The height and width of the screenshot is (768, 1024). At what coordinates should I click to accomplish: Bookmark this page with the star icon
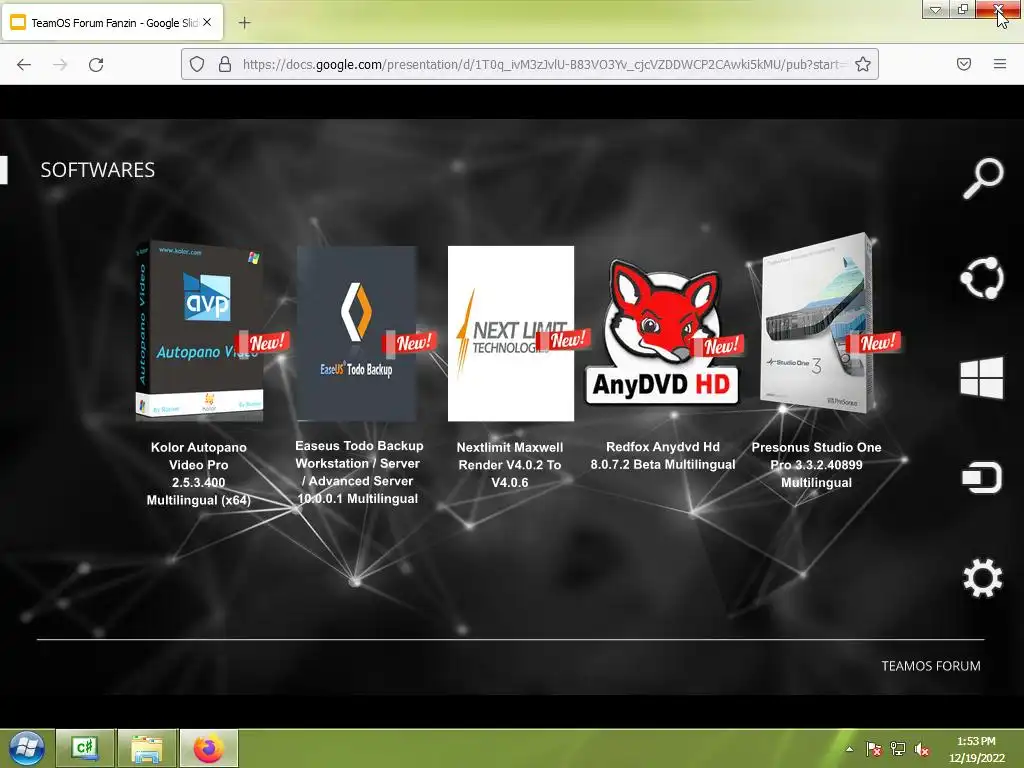863,64
